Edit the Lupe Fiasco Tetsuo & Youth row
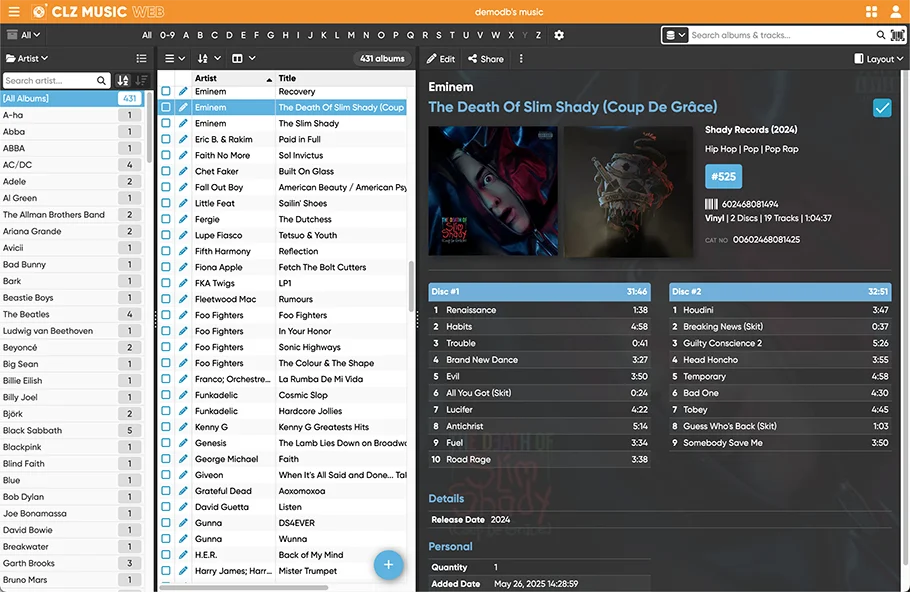910x592 pixels. coord(183,235)
